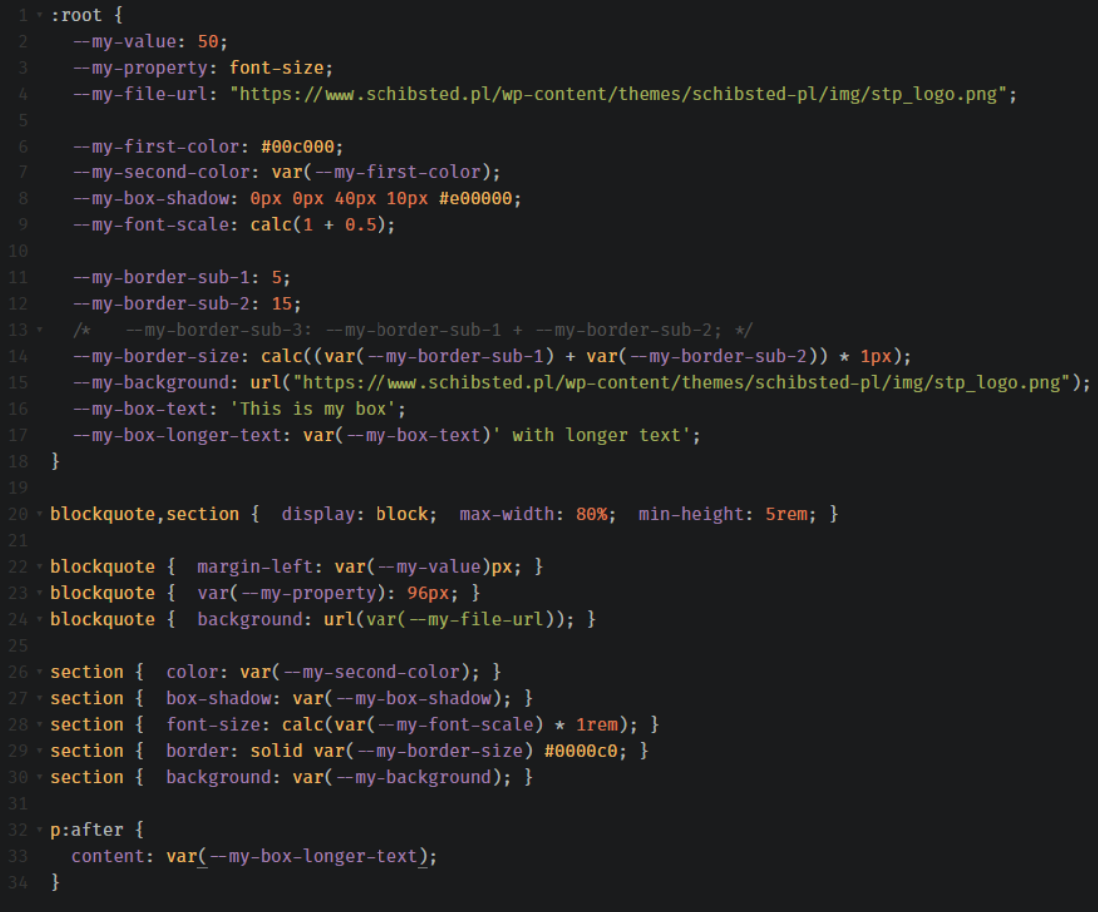Click the :root selector text
Viewport: 1098px width, 912px height.
pyautogui.click(x=76, y=15)
